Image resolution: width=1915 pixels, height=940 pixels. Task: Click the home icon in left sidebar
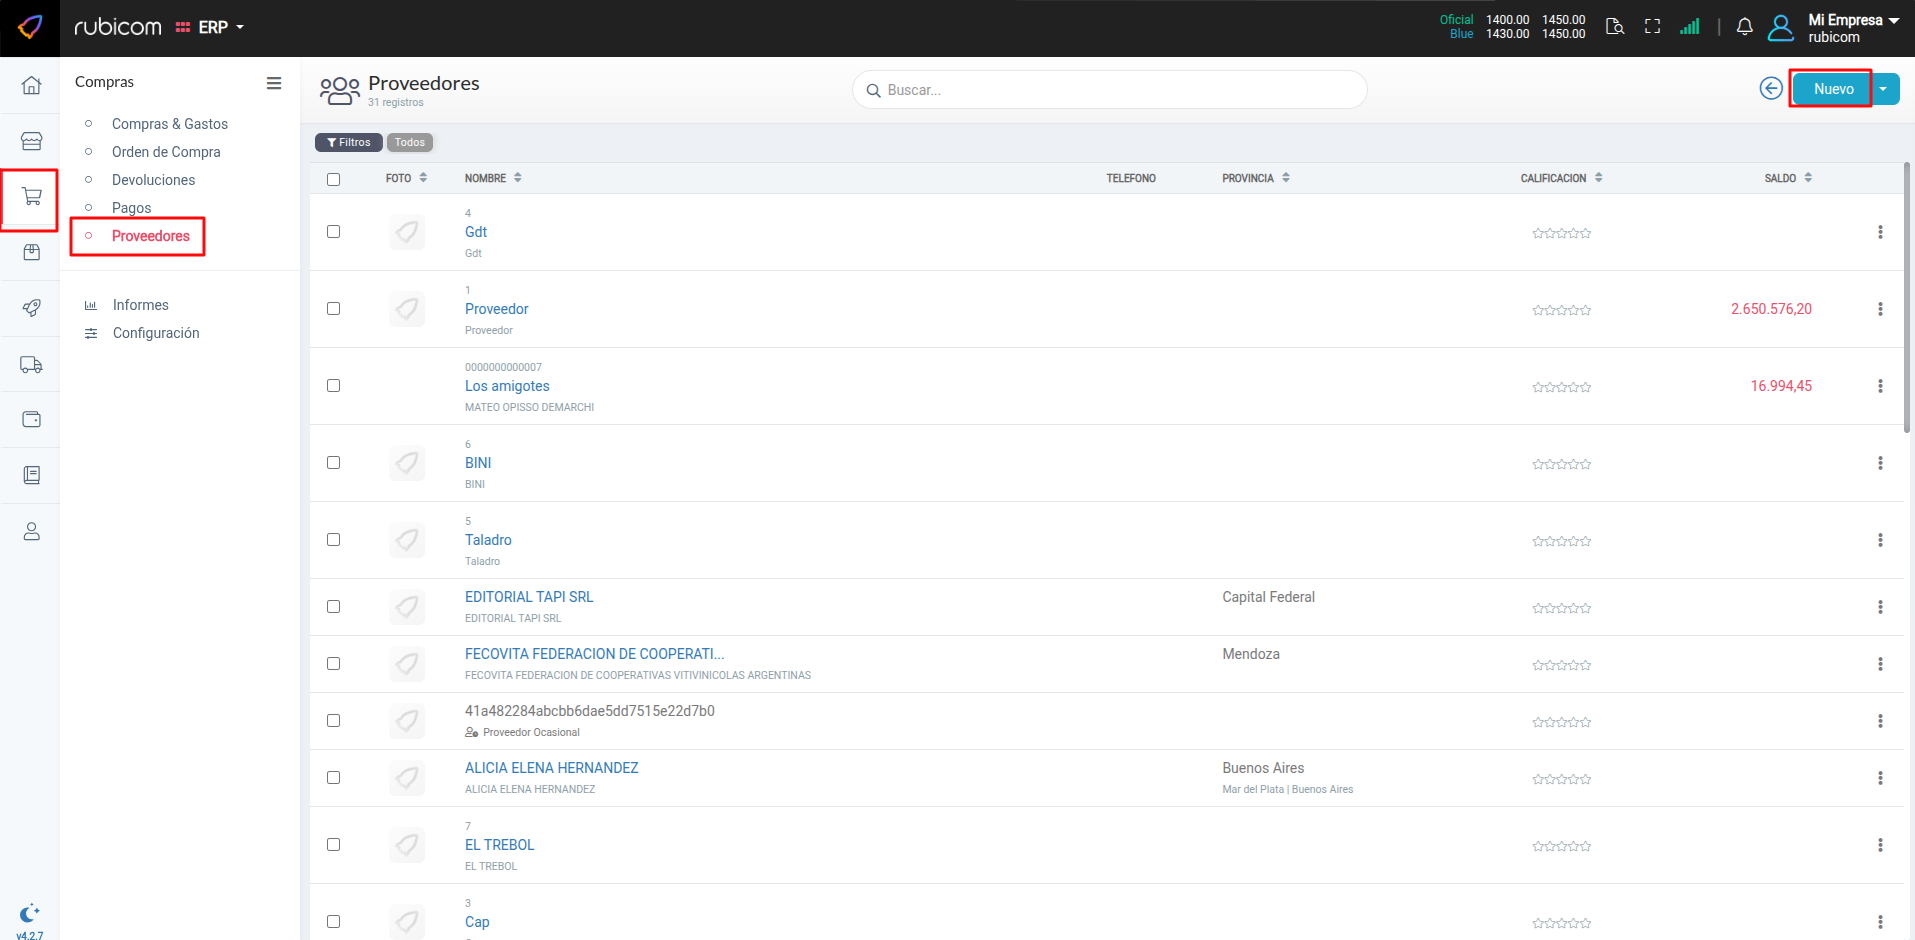pyautogui.click(x=31, y=86)
